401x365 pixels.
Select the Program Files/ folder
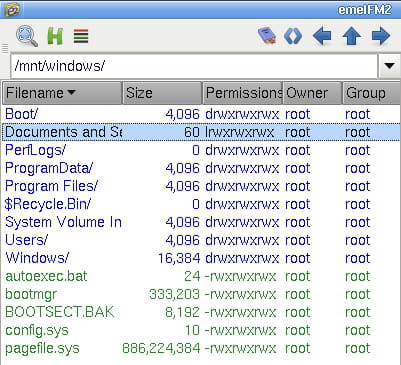point(51,186)
